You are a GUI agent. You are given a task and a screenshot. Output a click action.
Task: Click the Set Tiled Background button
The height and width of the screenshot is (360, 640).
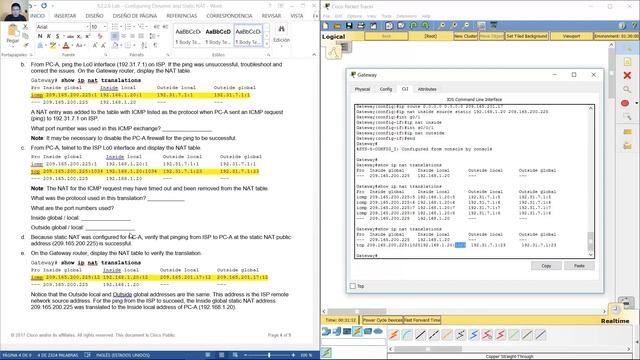pyautogui.click(x=527, y=36)
